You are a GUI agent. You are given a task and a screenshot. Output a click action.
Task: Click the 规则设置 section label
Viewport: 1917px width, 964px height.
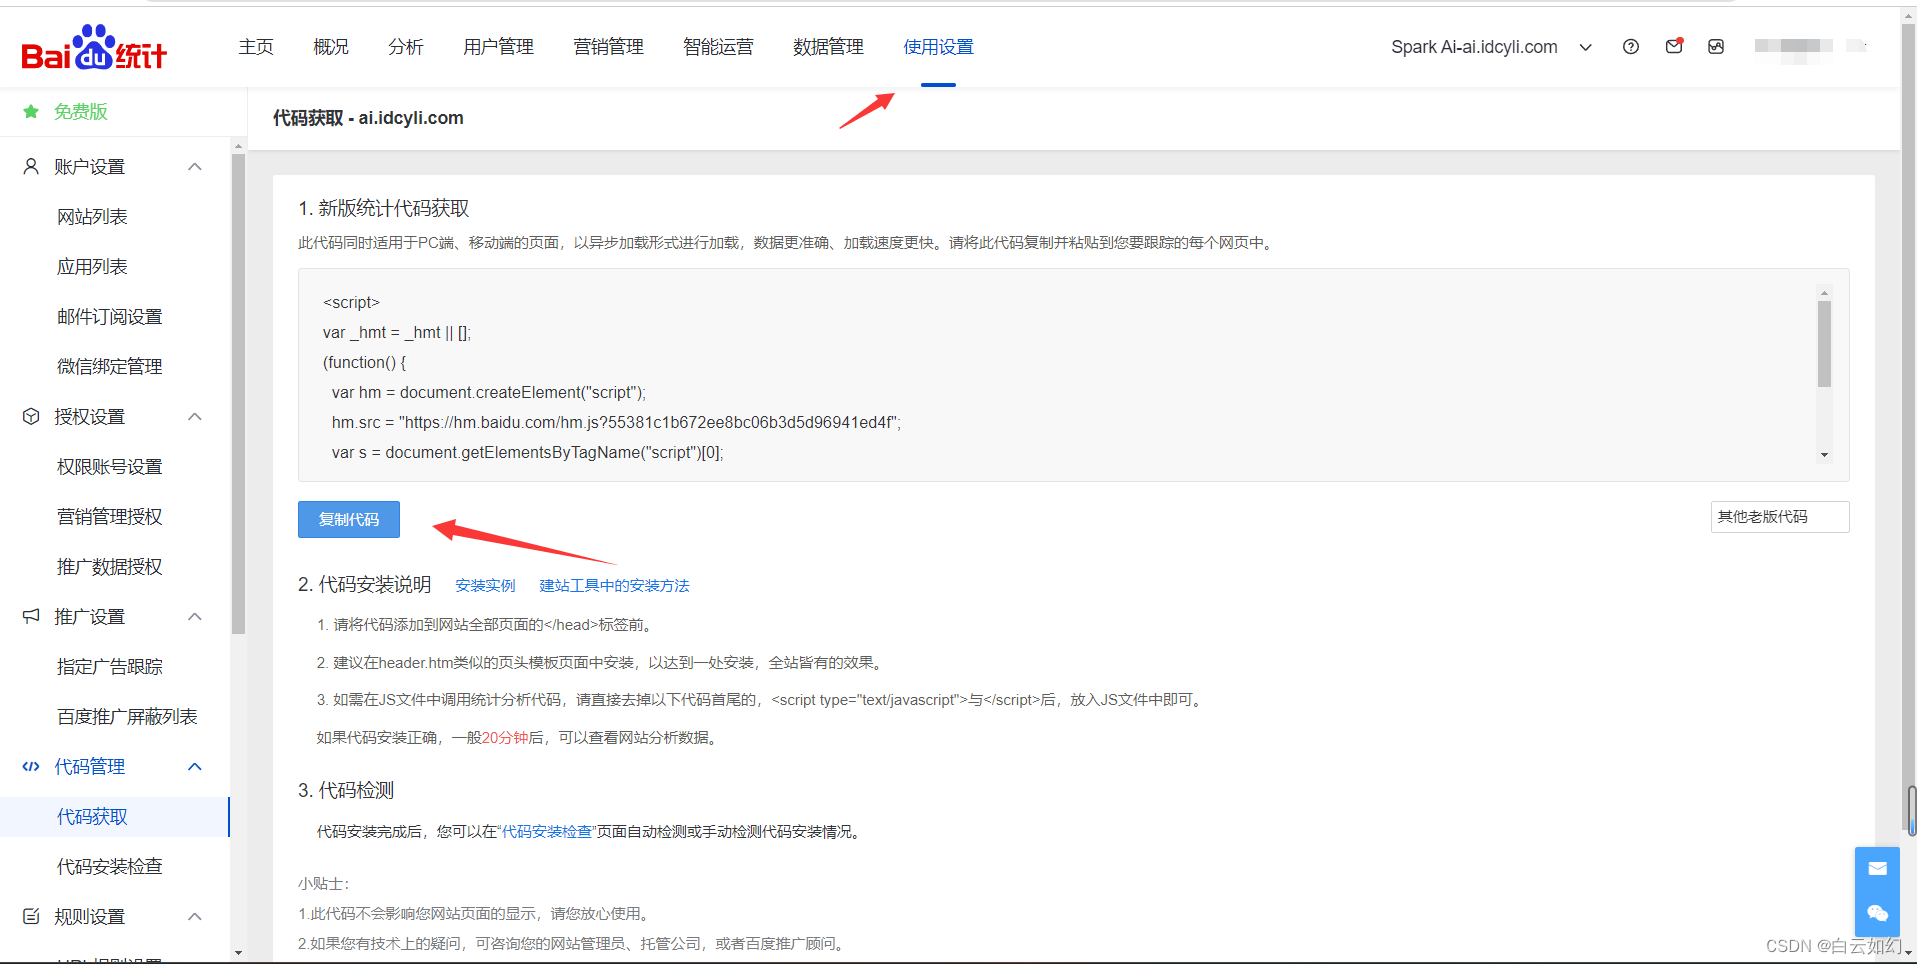click(x=90, y=917)
